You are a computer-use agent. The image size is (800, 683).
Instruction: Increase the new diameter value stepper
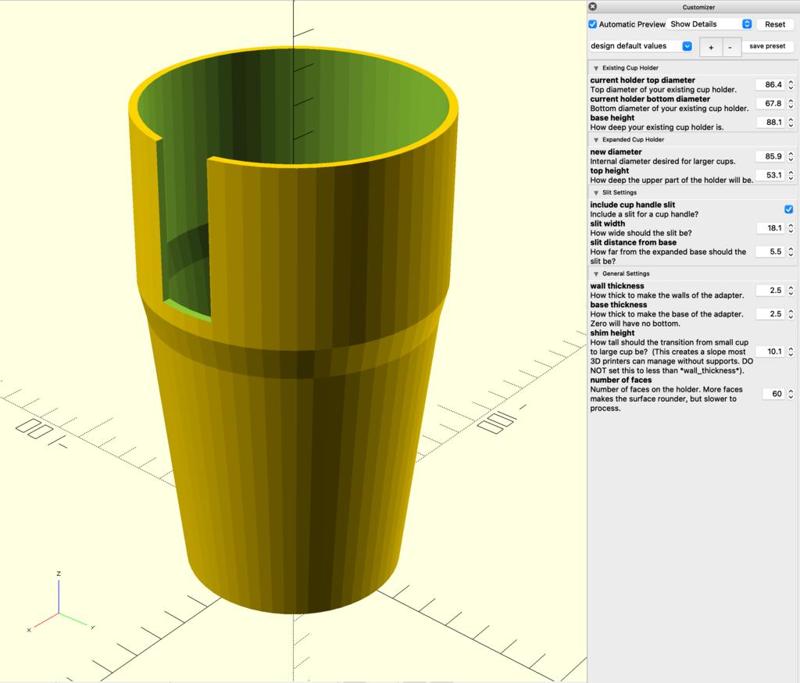point(790,154)
